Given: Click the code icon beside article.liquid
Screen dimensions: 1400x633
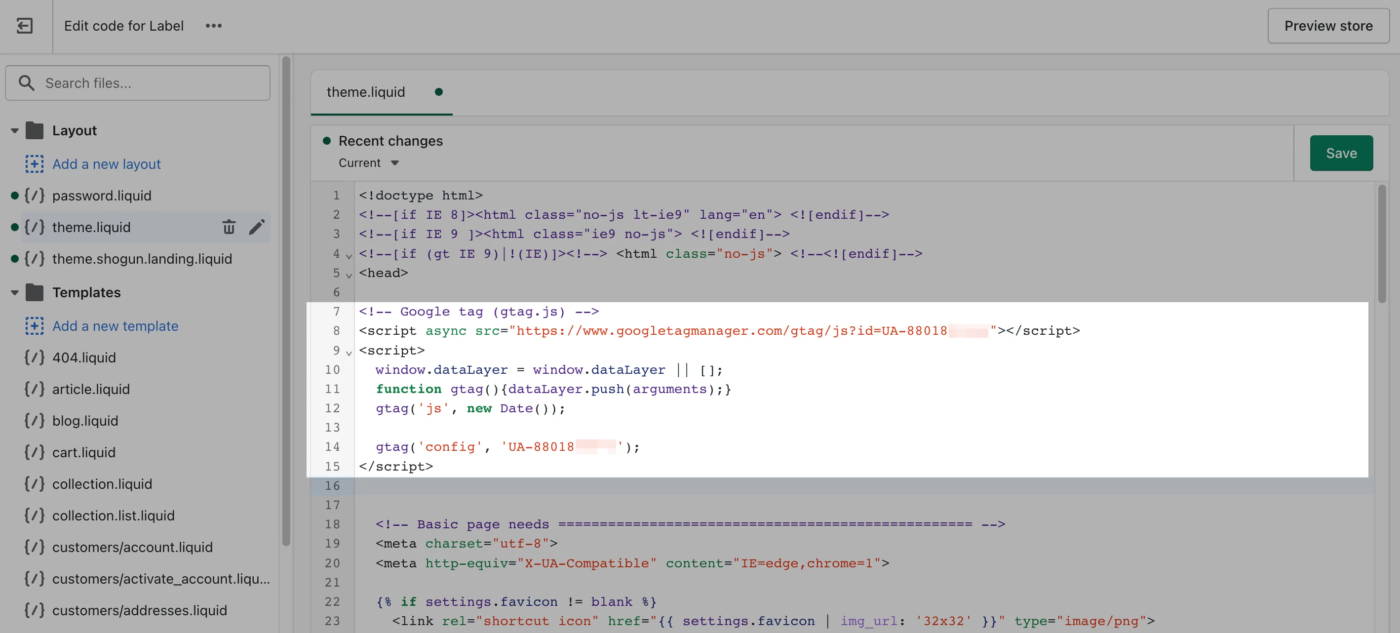Looking at the screenshot, I should [x=35, y=389].
